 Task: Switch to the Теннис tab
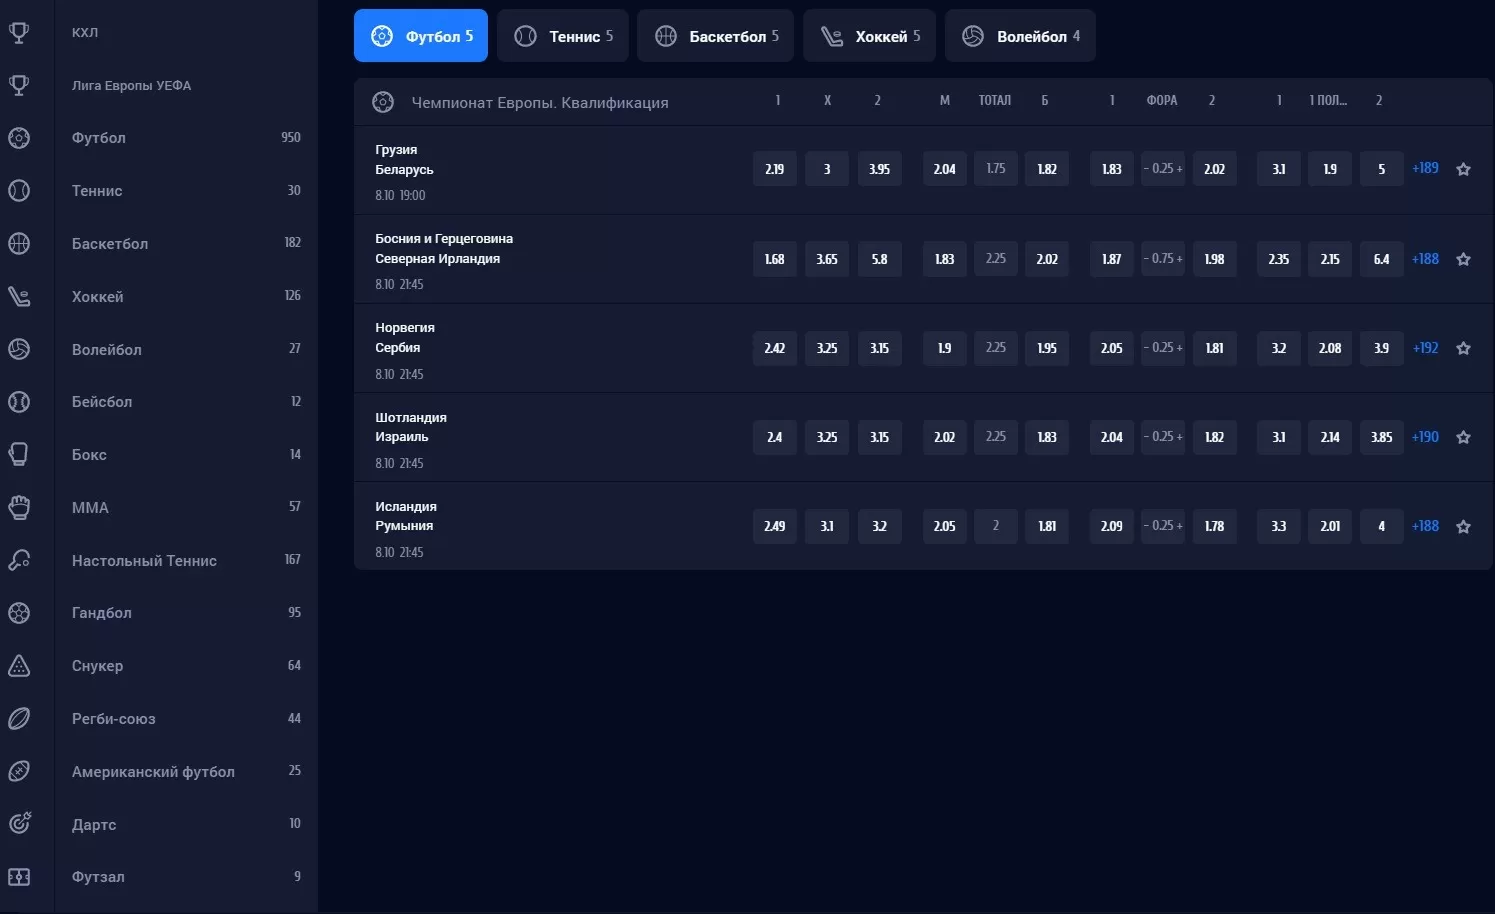pyautogui.click(x=563, y=36)
